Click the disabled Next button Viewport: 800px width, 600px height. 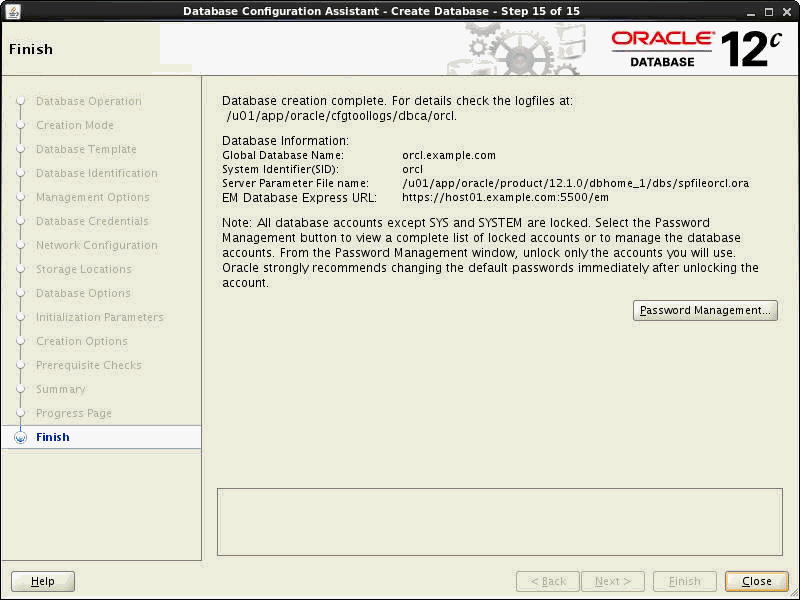613,581
